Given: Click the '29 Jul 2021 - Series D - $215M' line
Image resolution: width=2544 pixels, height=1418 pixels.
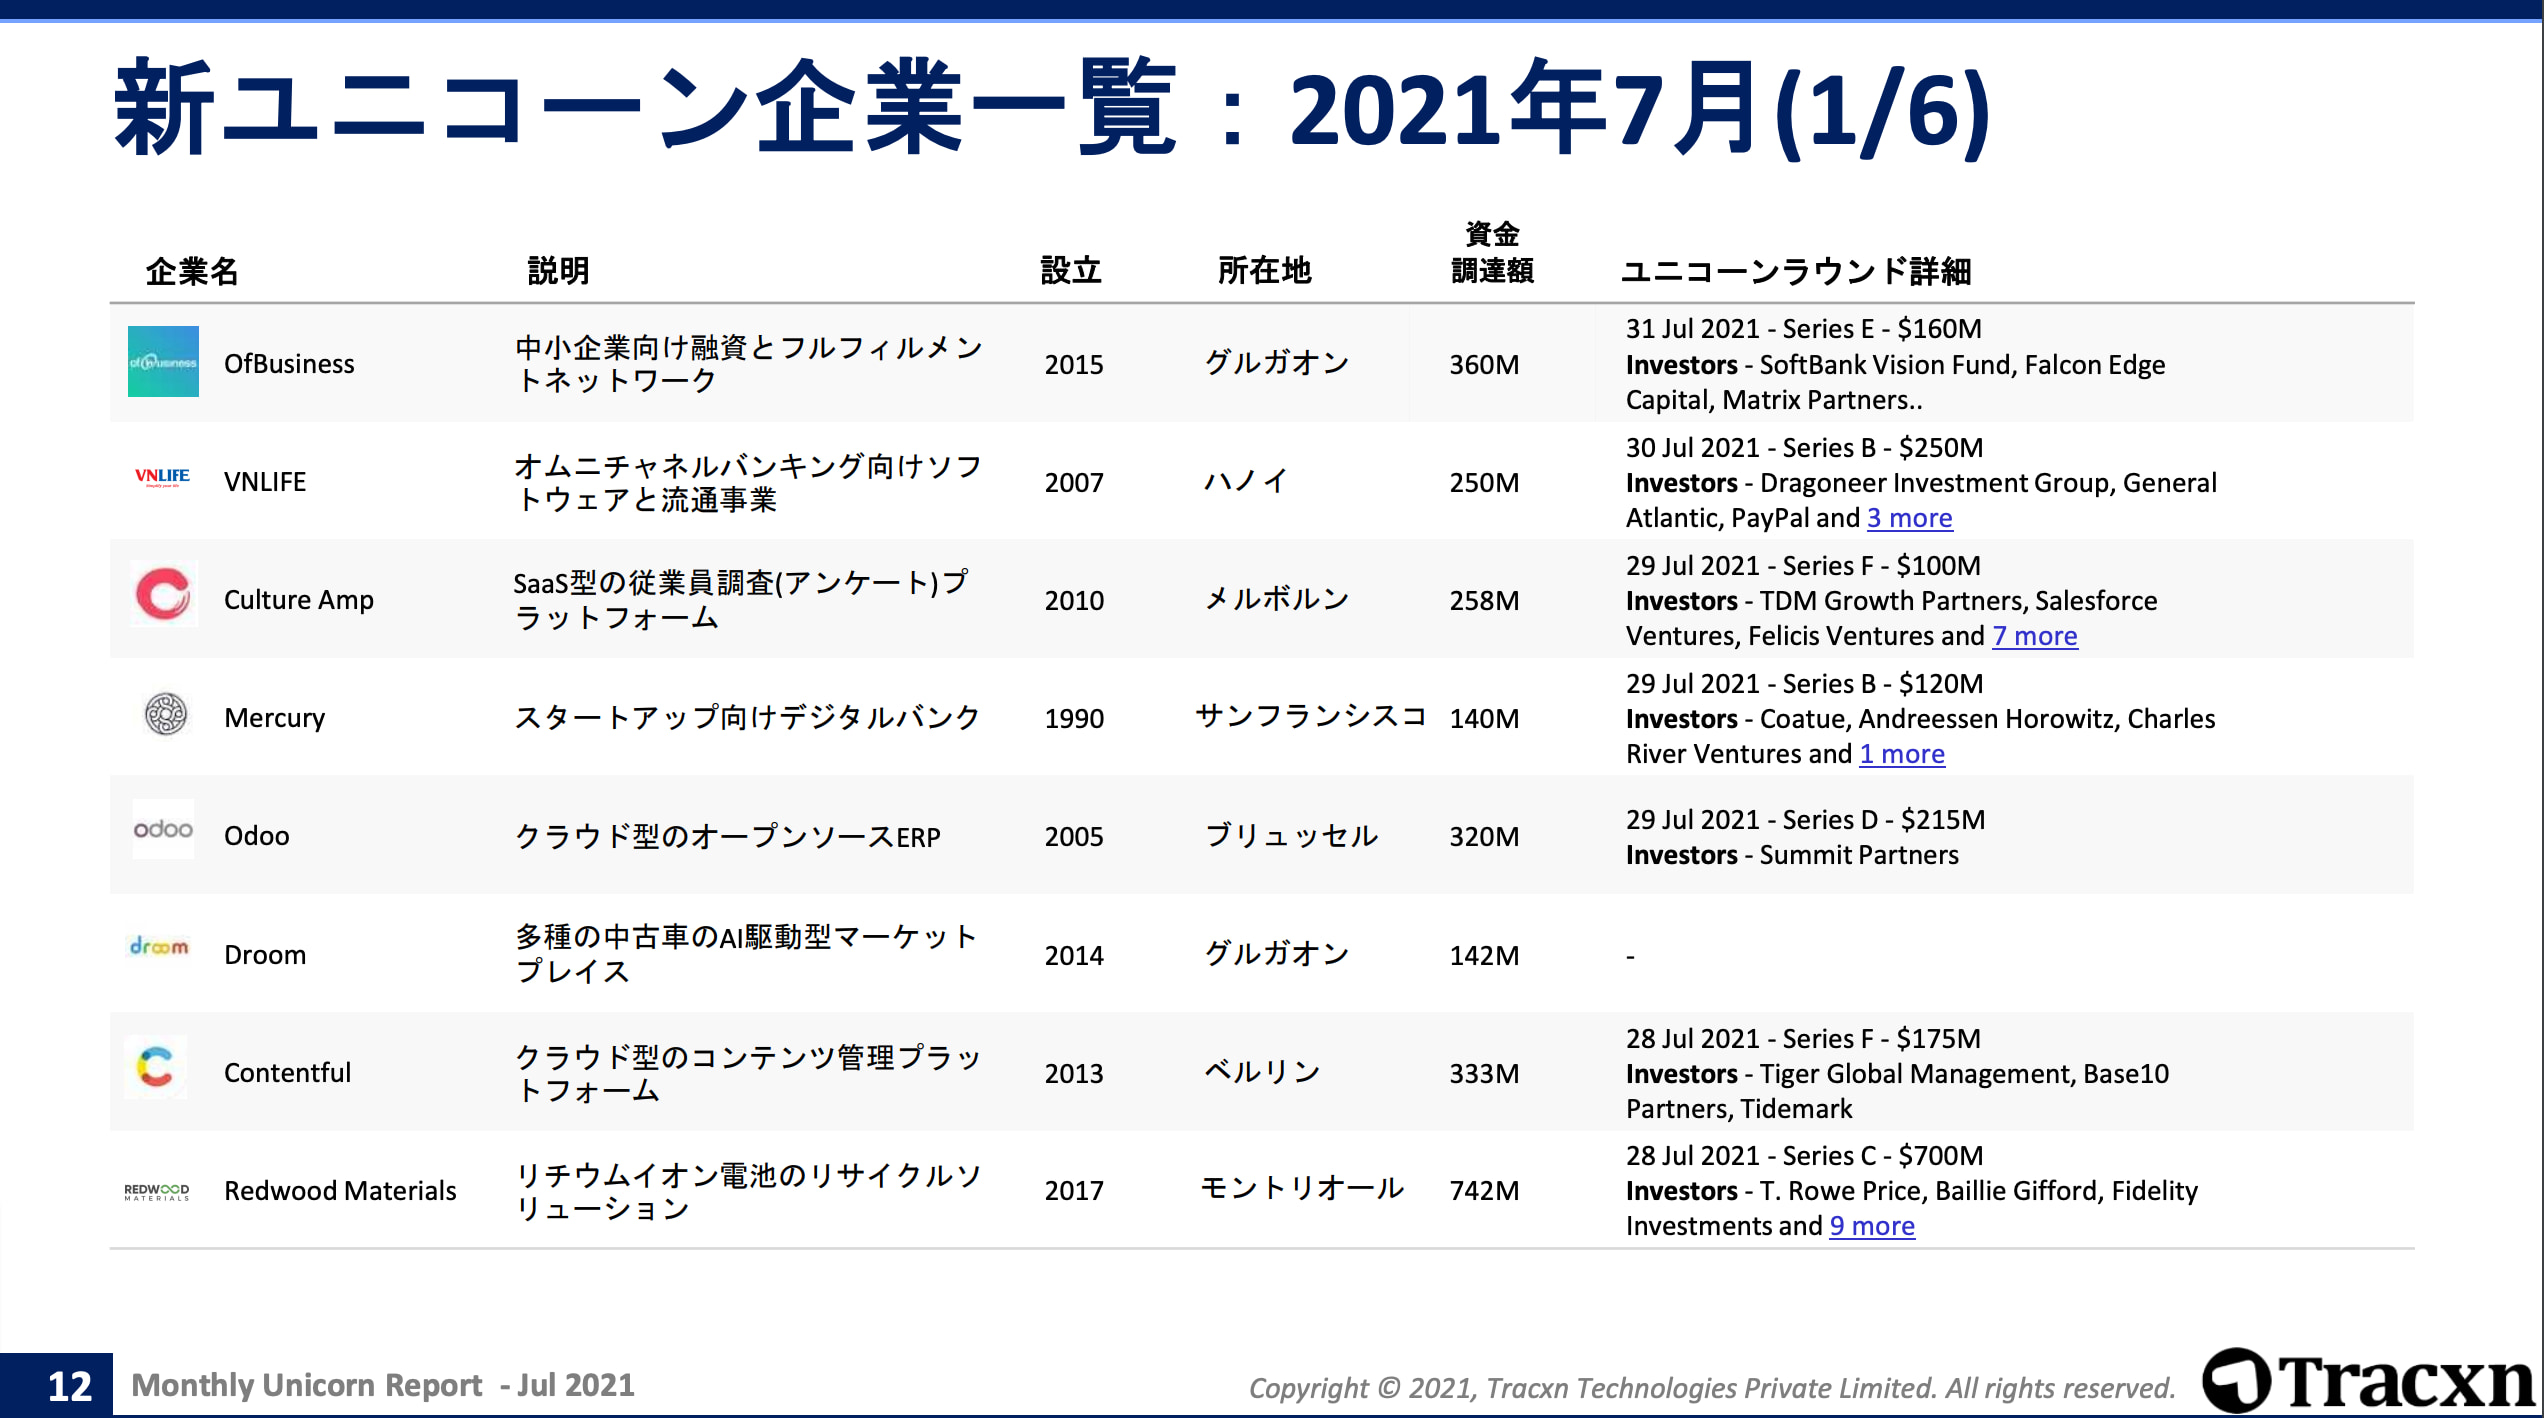Looking at the screenshot, I should coord(1805,819).
